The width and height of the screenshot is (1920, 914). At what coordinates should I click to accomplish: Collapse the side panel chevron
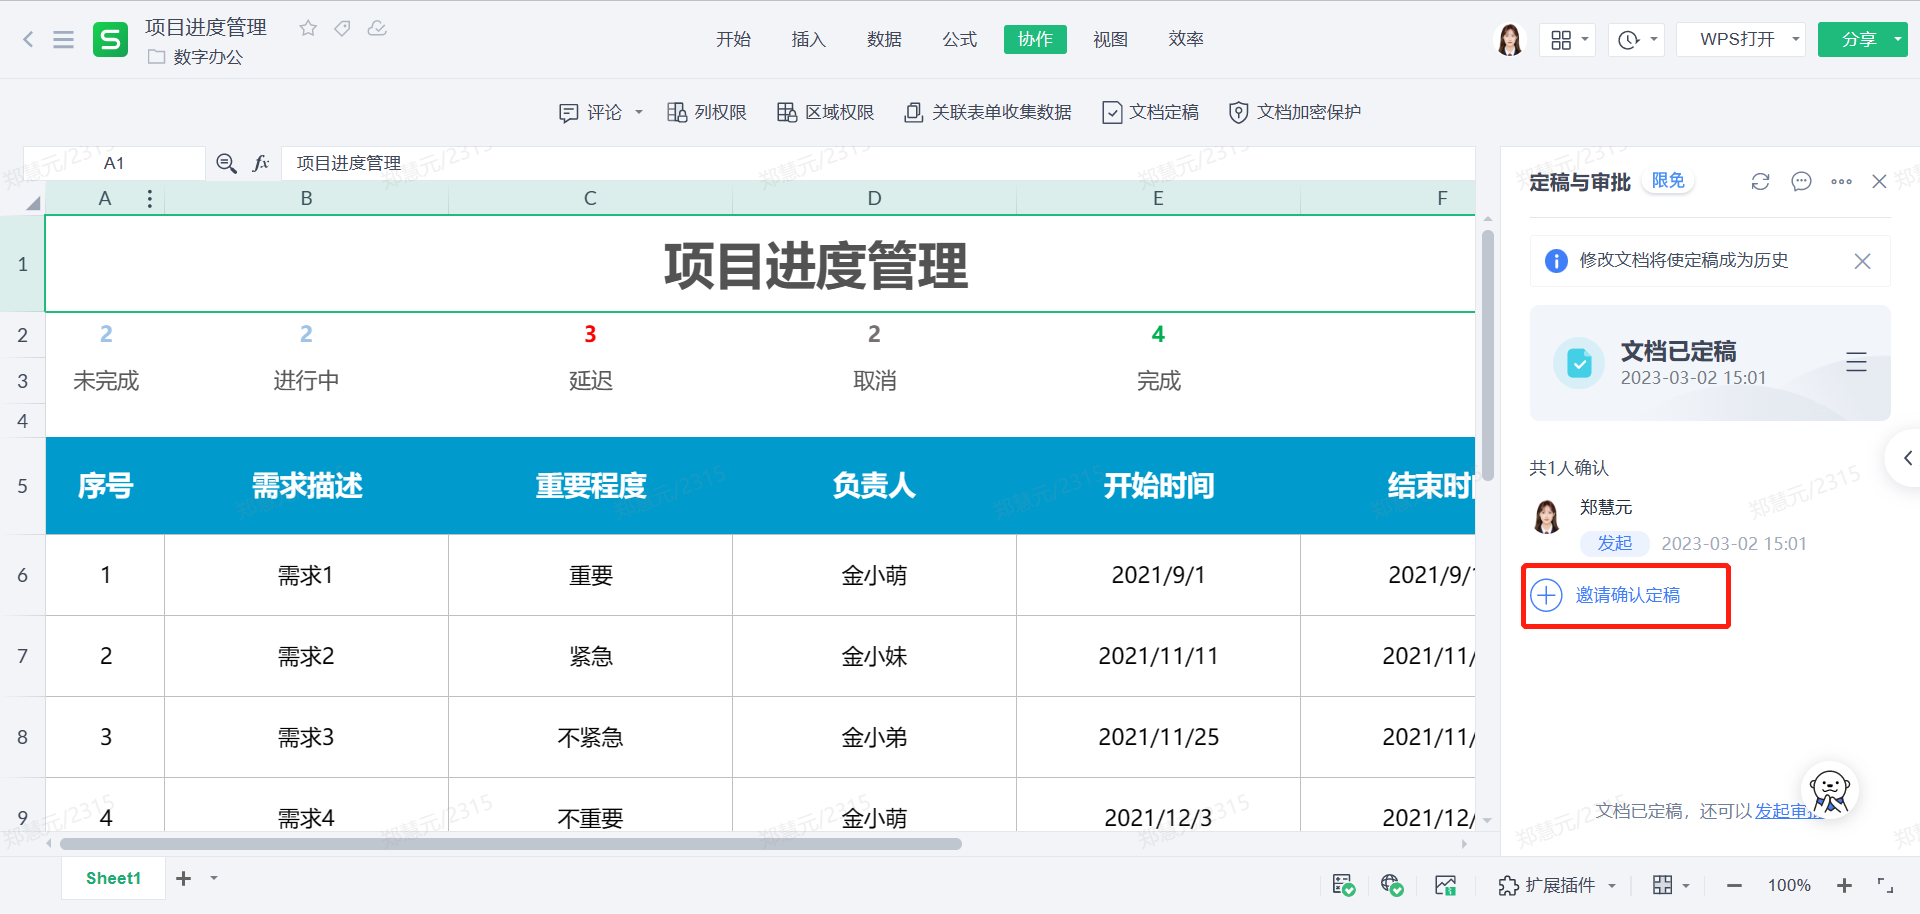1907,458
